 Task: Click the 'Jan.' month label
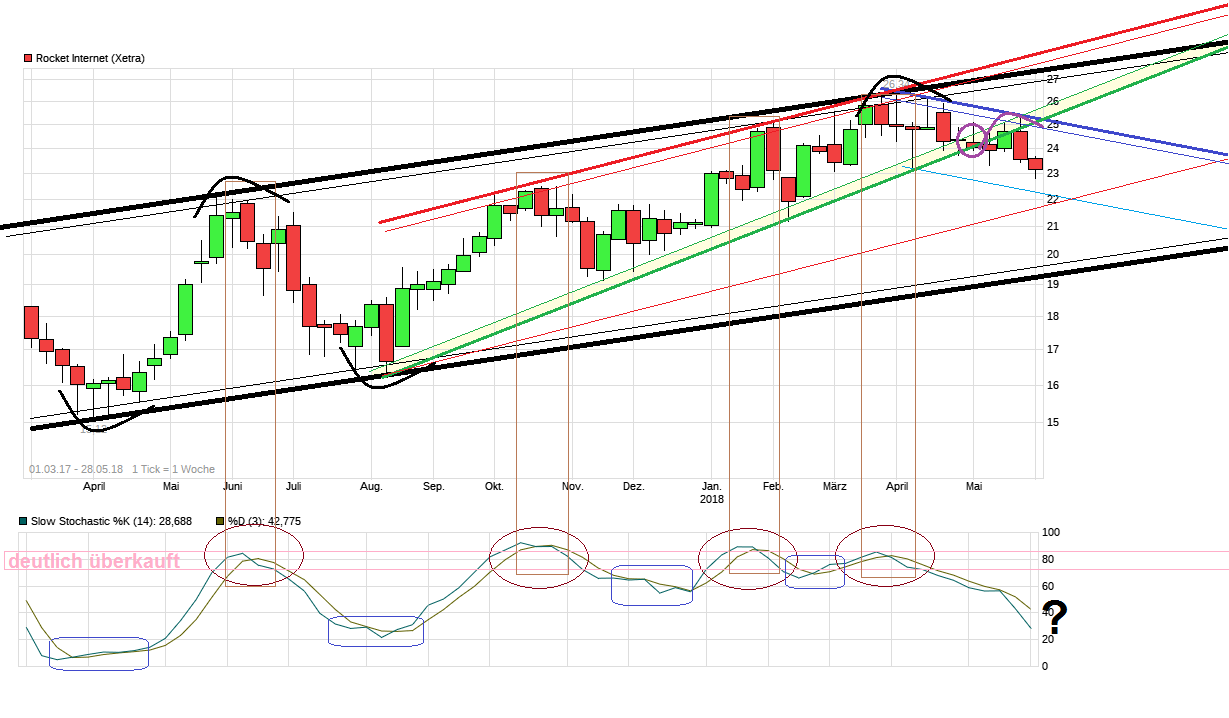click(712, 486)
